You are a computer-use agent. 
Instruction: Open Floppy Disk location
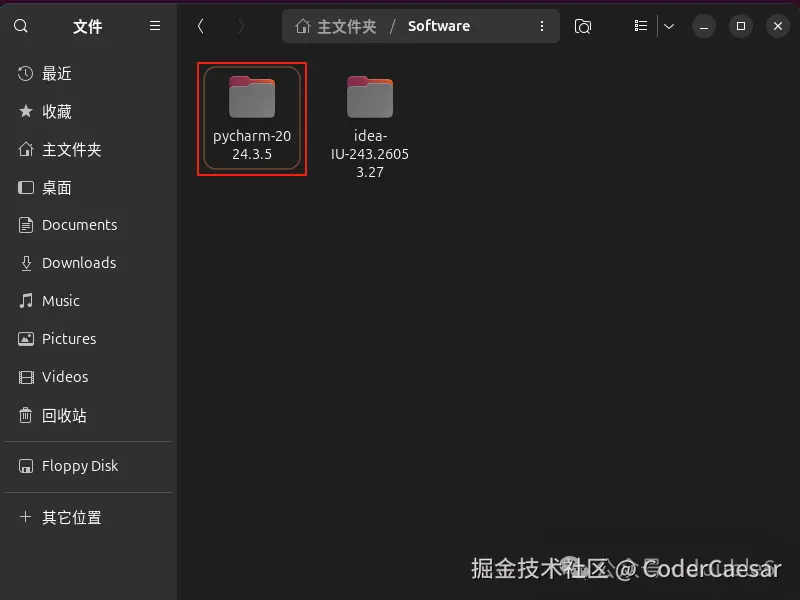coord(88,466)
